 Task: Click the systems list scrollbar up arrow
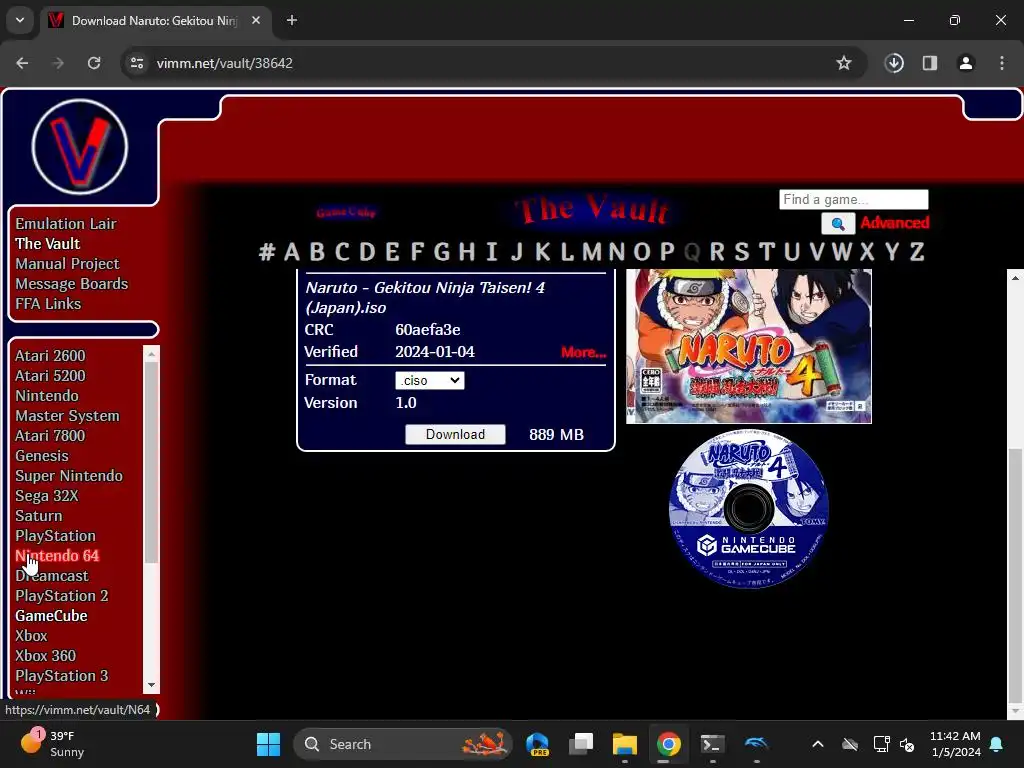152,353
